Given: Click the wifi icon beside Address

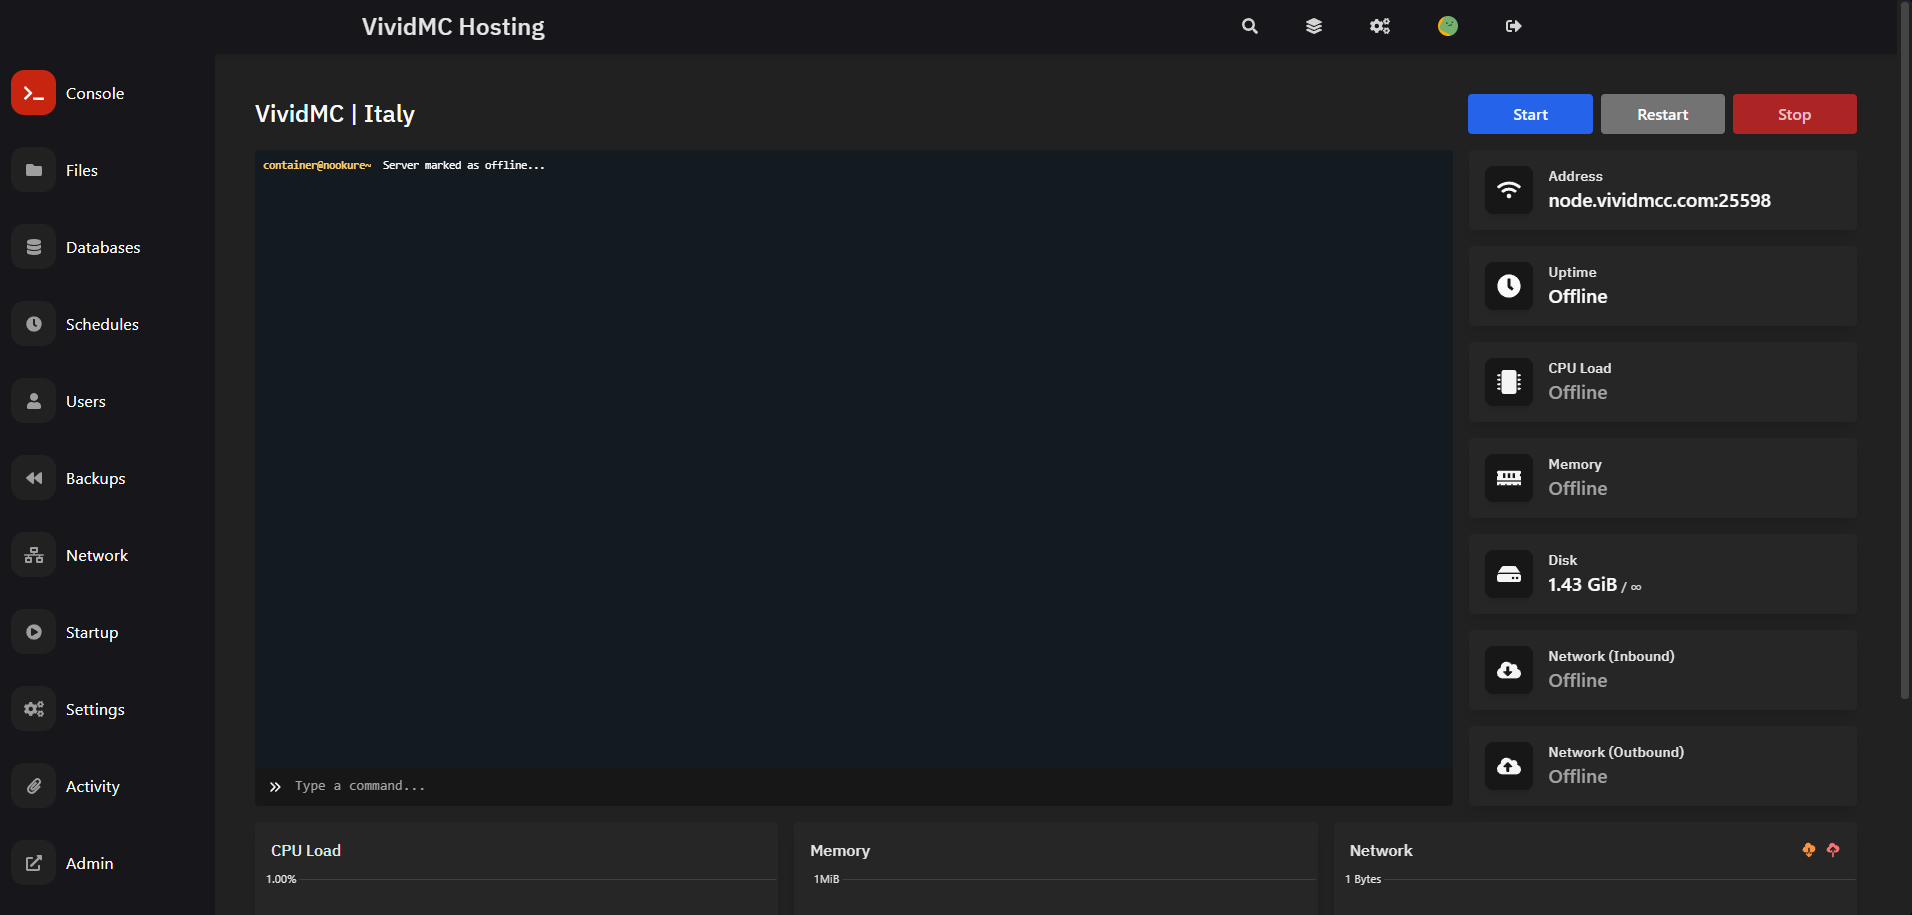Looking at the screenshot, I should [x=1509, y=190].
